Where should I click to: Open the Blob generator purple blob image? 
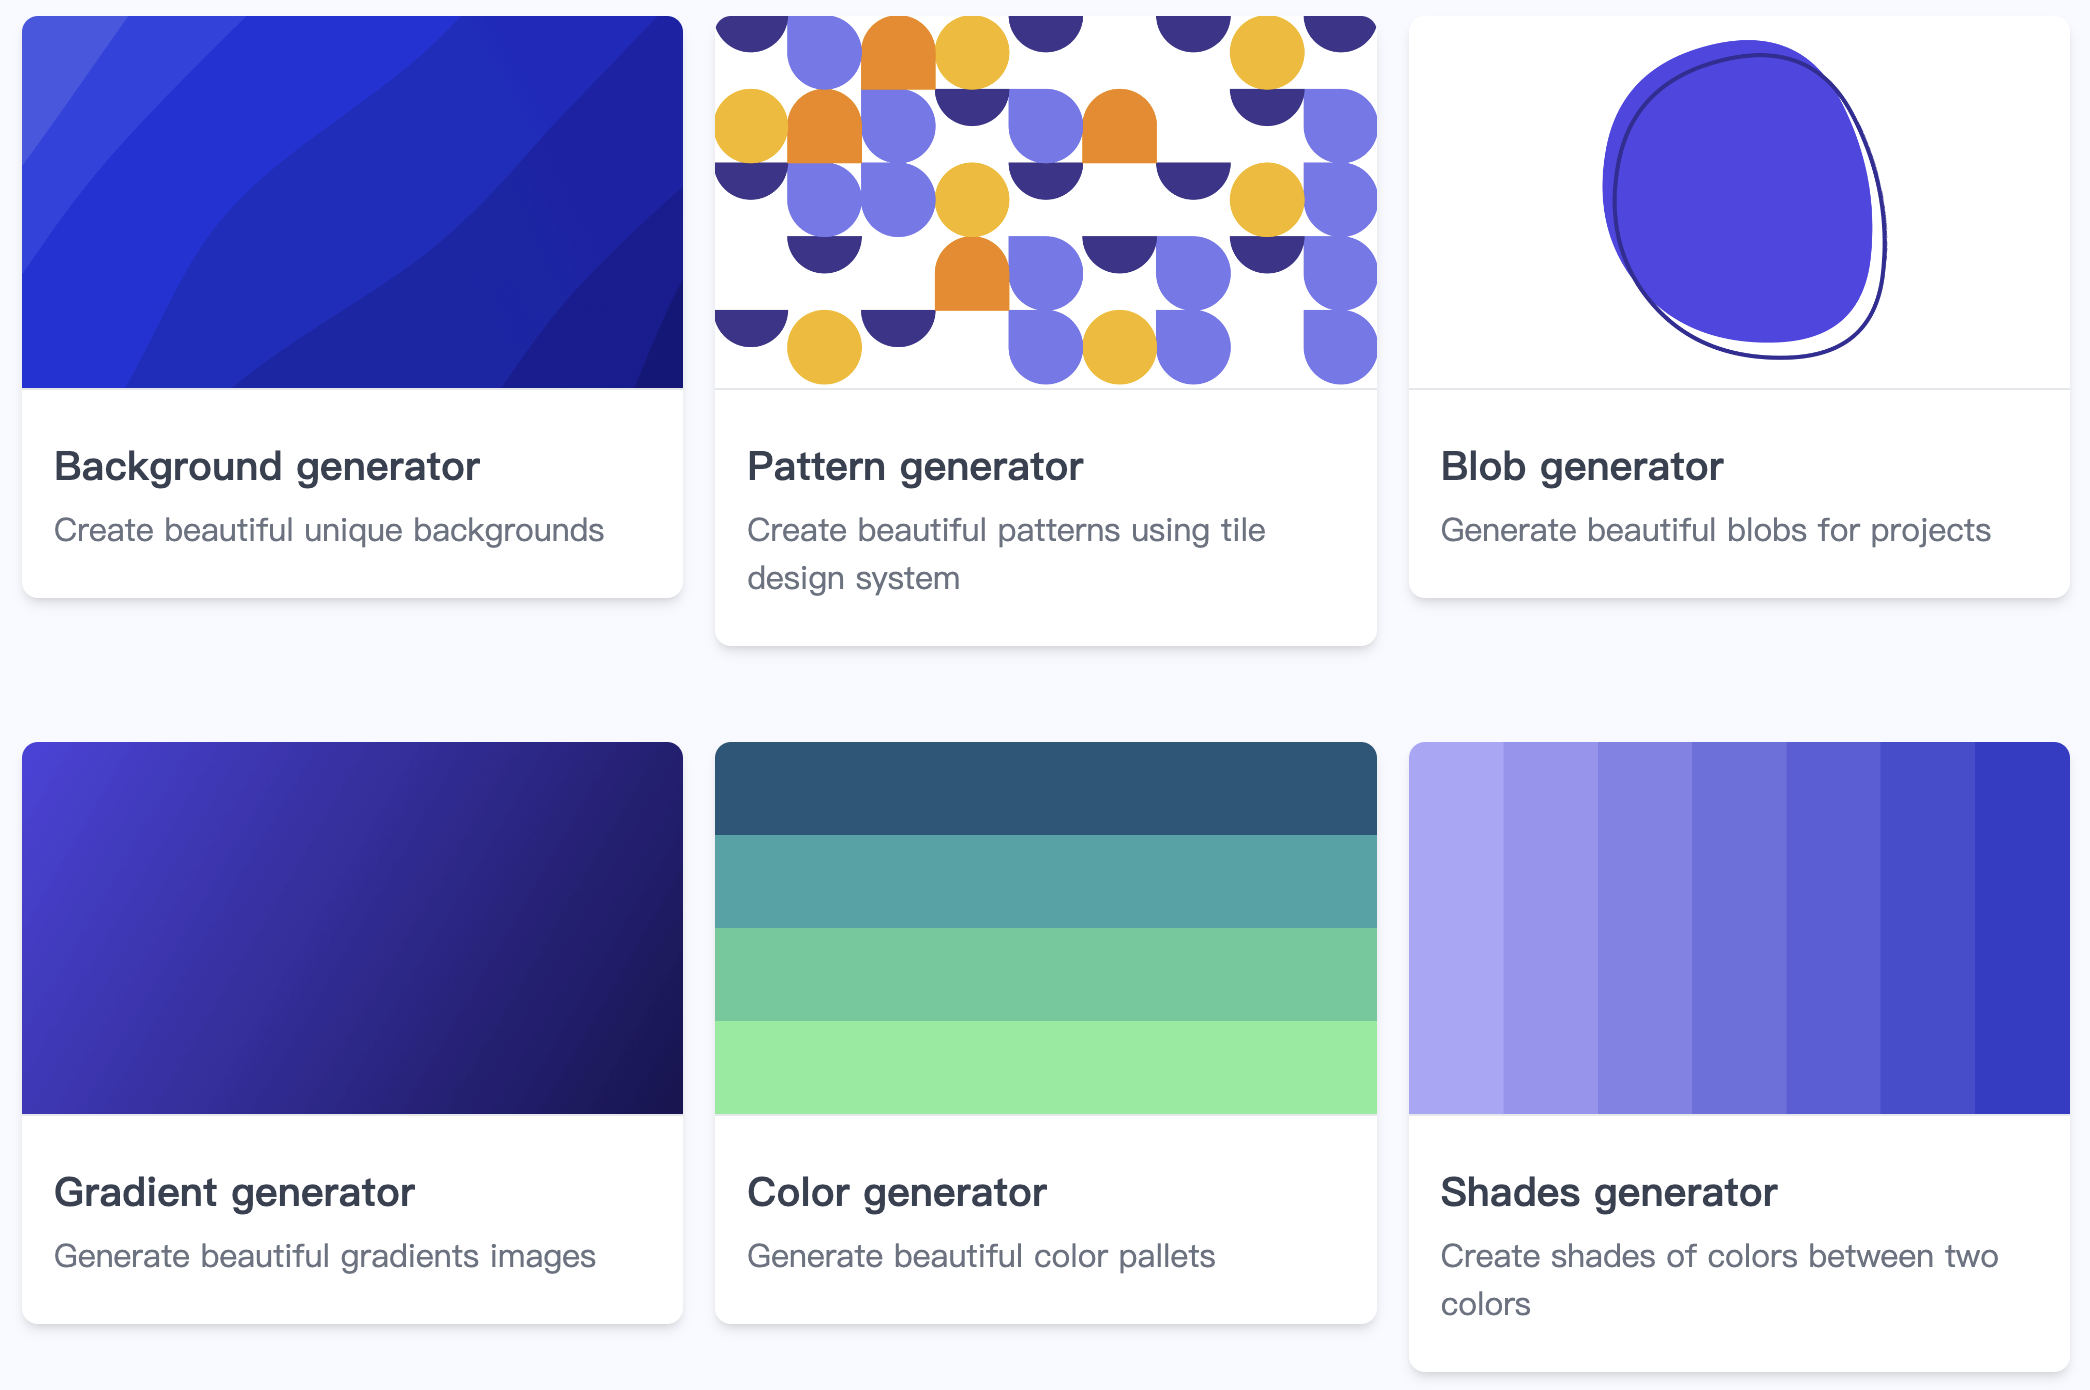click(1742, 200)
